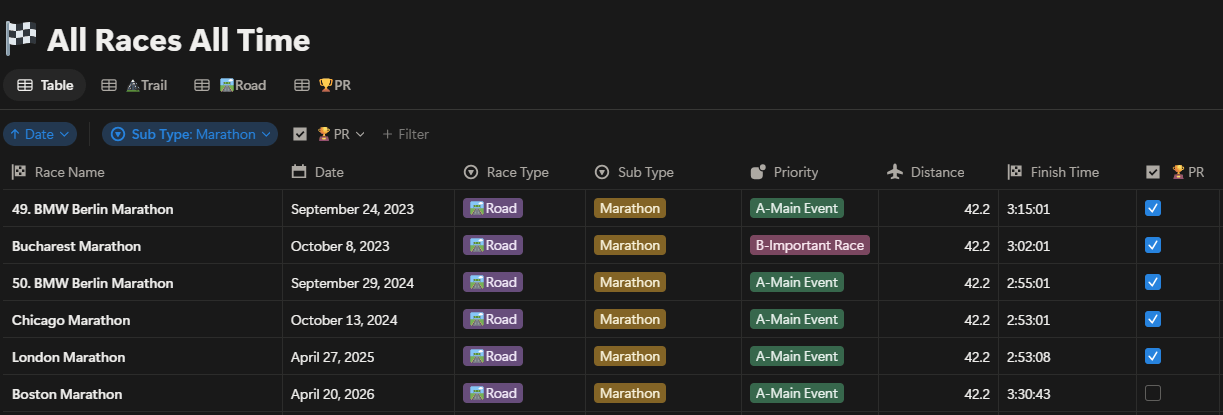The width and height of the screenshot is (1223, 415).
Task: Click finish time 2:53:08
Action: click(1029, 357)
